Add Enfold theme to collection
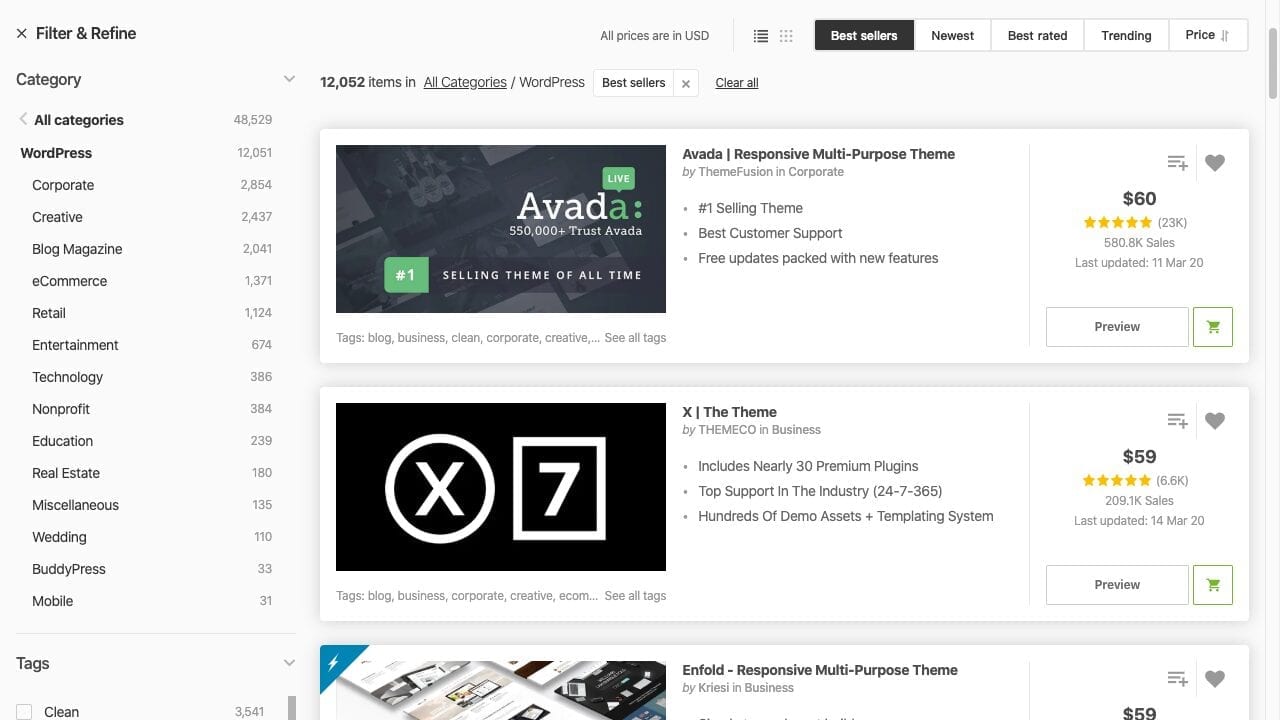1280x720 pixels. tap(1177, 679)
